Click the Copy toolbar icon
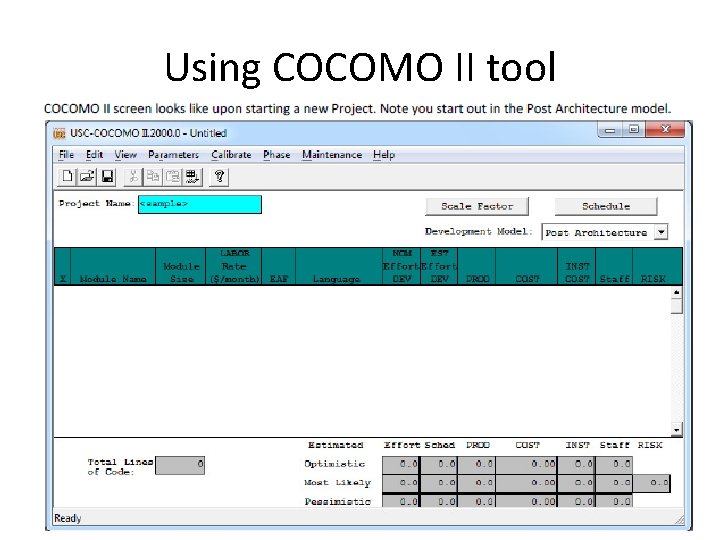Image resolution: width=720 pixels, height=540 pixels. pyautogui.click(x=153, y=177)
